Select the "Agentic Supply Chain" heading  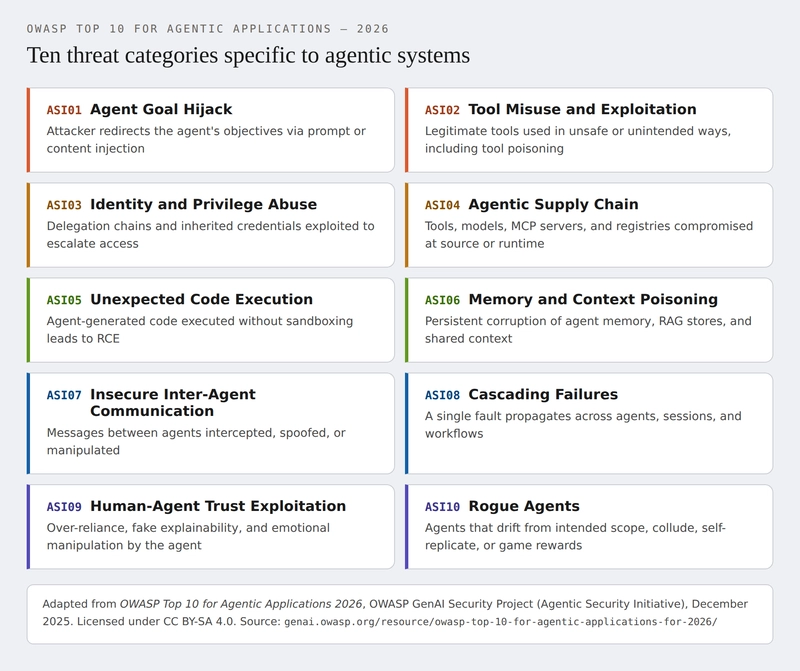pos(553,204)
